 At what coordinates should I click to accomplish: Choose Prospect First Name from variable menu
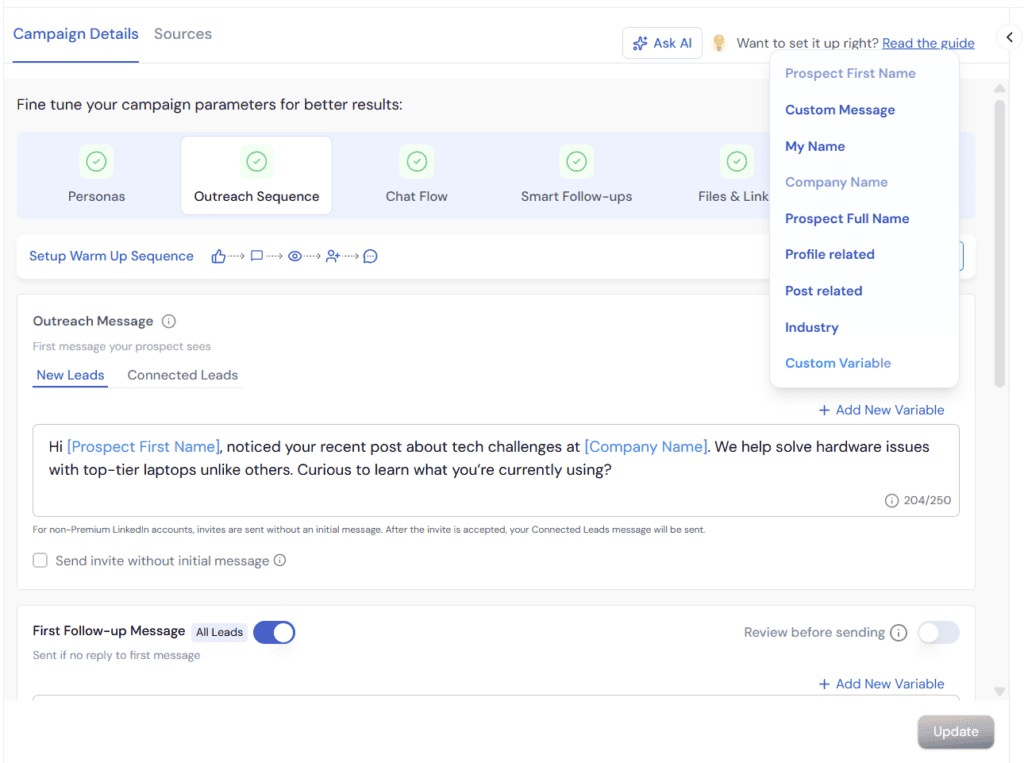pos(850,74)
